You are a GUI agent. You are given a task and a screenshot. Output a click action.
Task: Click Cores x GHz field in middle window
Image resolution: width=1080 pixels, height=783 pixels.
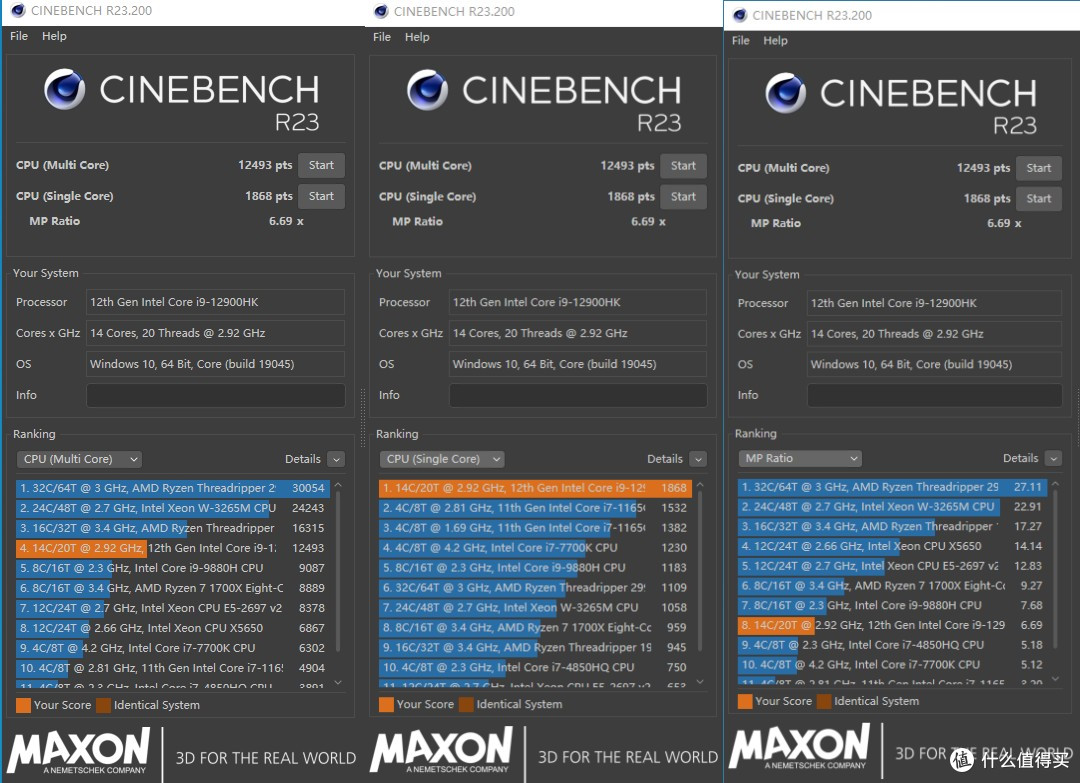(578, 333)
